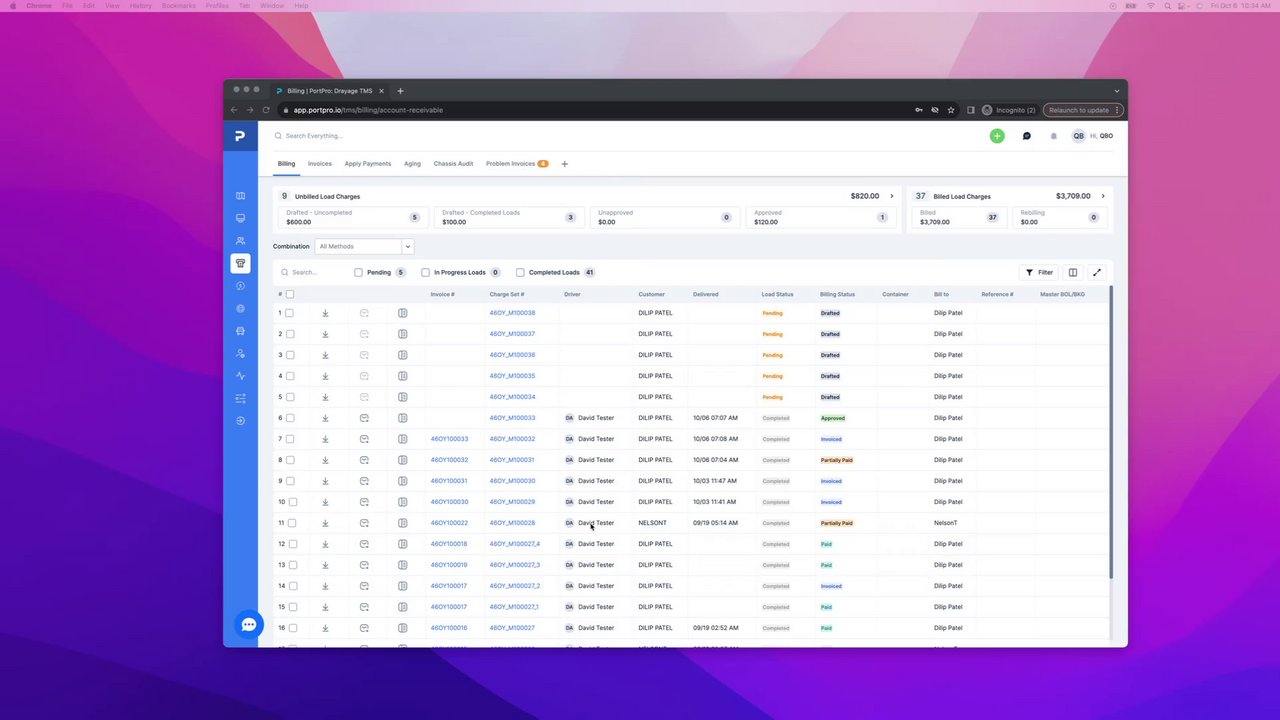Download charge set 46OY_M100038 row
The width and height of the screenshot is (1280, 720).
[325, 313]
